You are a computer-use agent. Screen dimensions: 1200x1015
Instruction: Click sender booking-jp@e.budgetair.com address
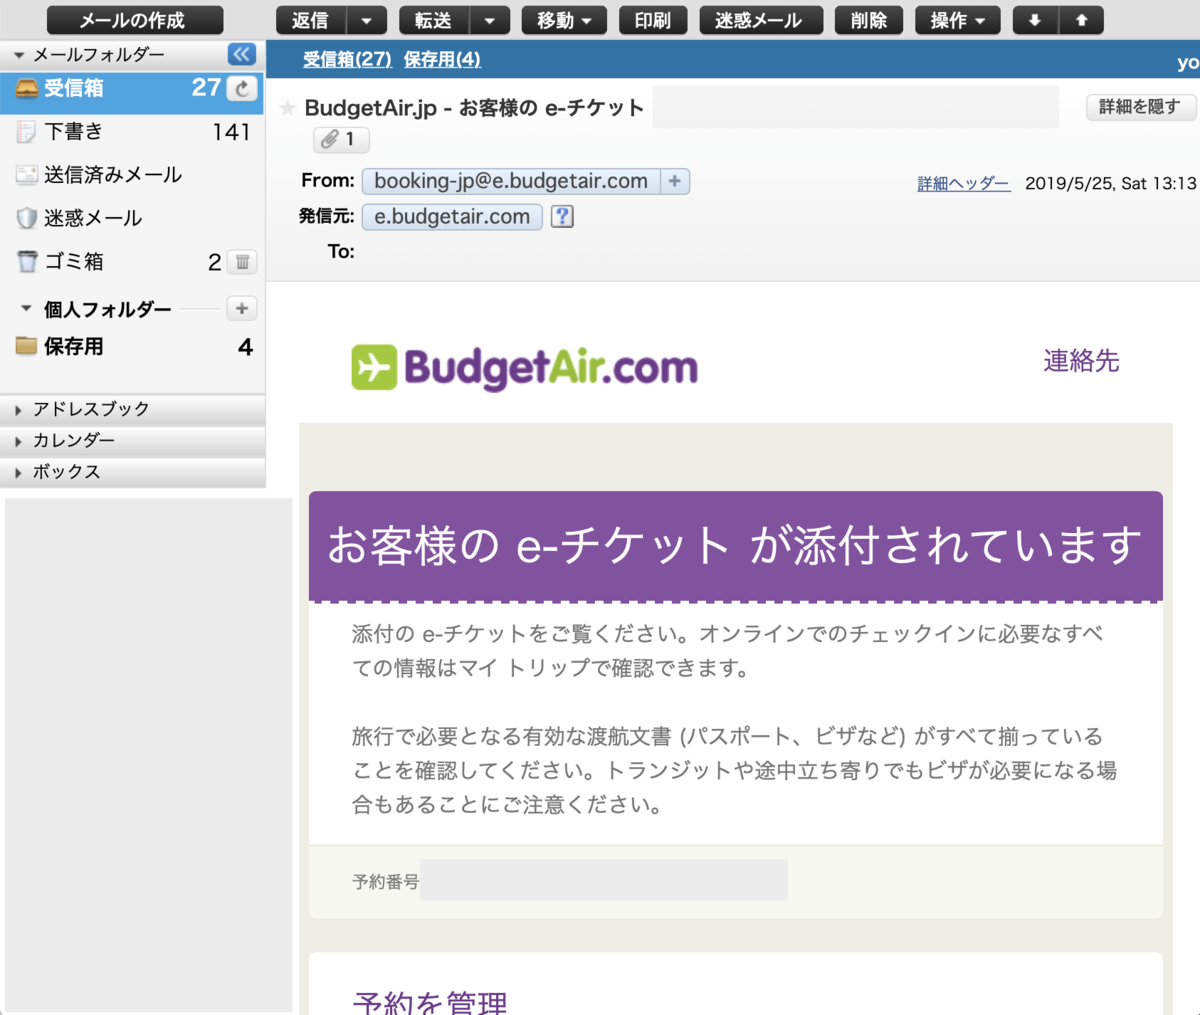[x=511, y=181]
